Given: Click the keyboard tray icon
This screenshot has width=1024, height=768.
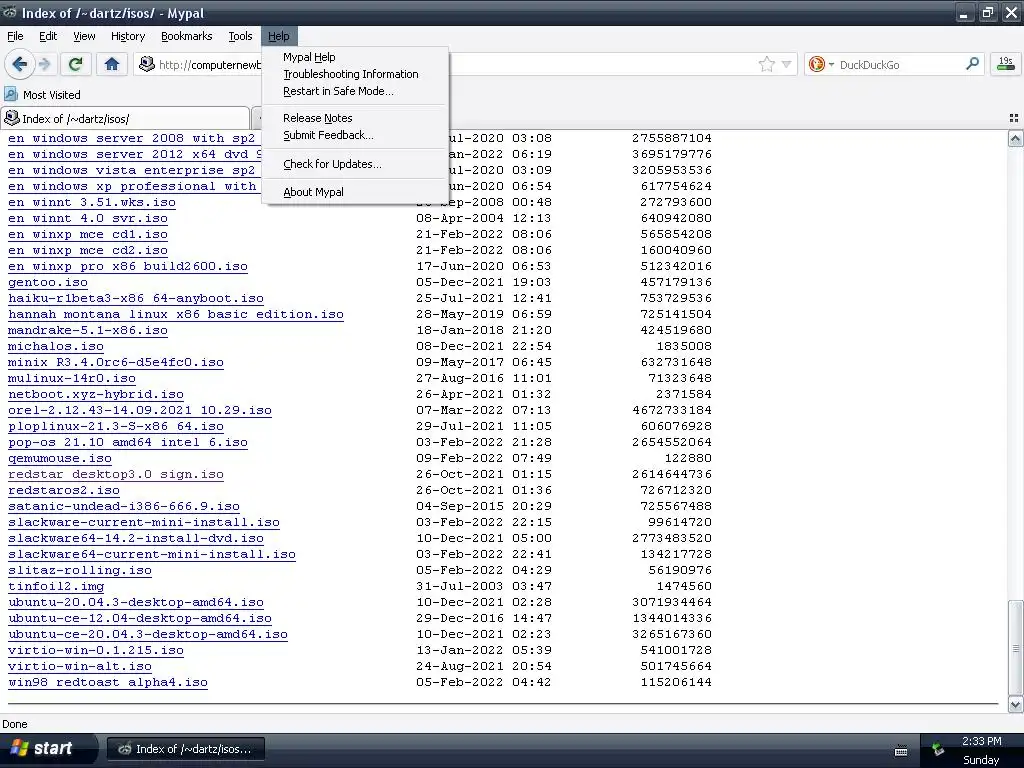Looking at the screenshot, I should (901, 751).
